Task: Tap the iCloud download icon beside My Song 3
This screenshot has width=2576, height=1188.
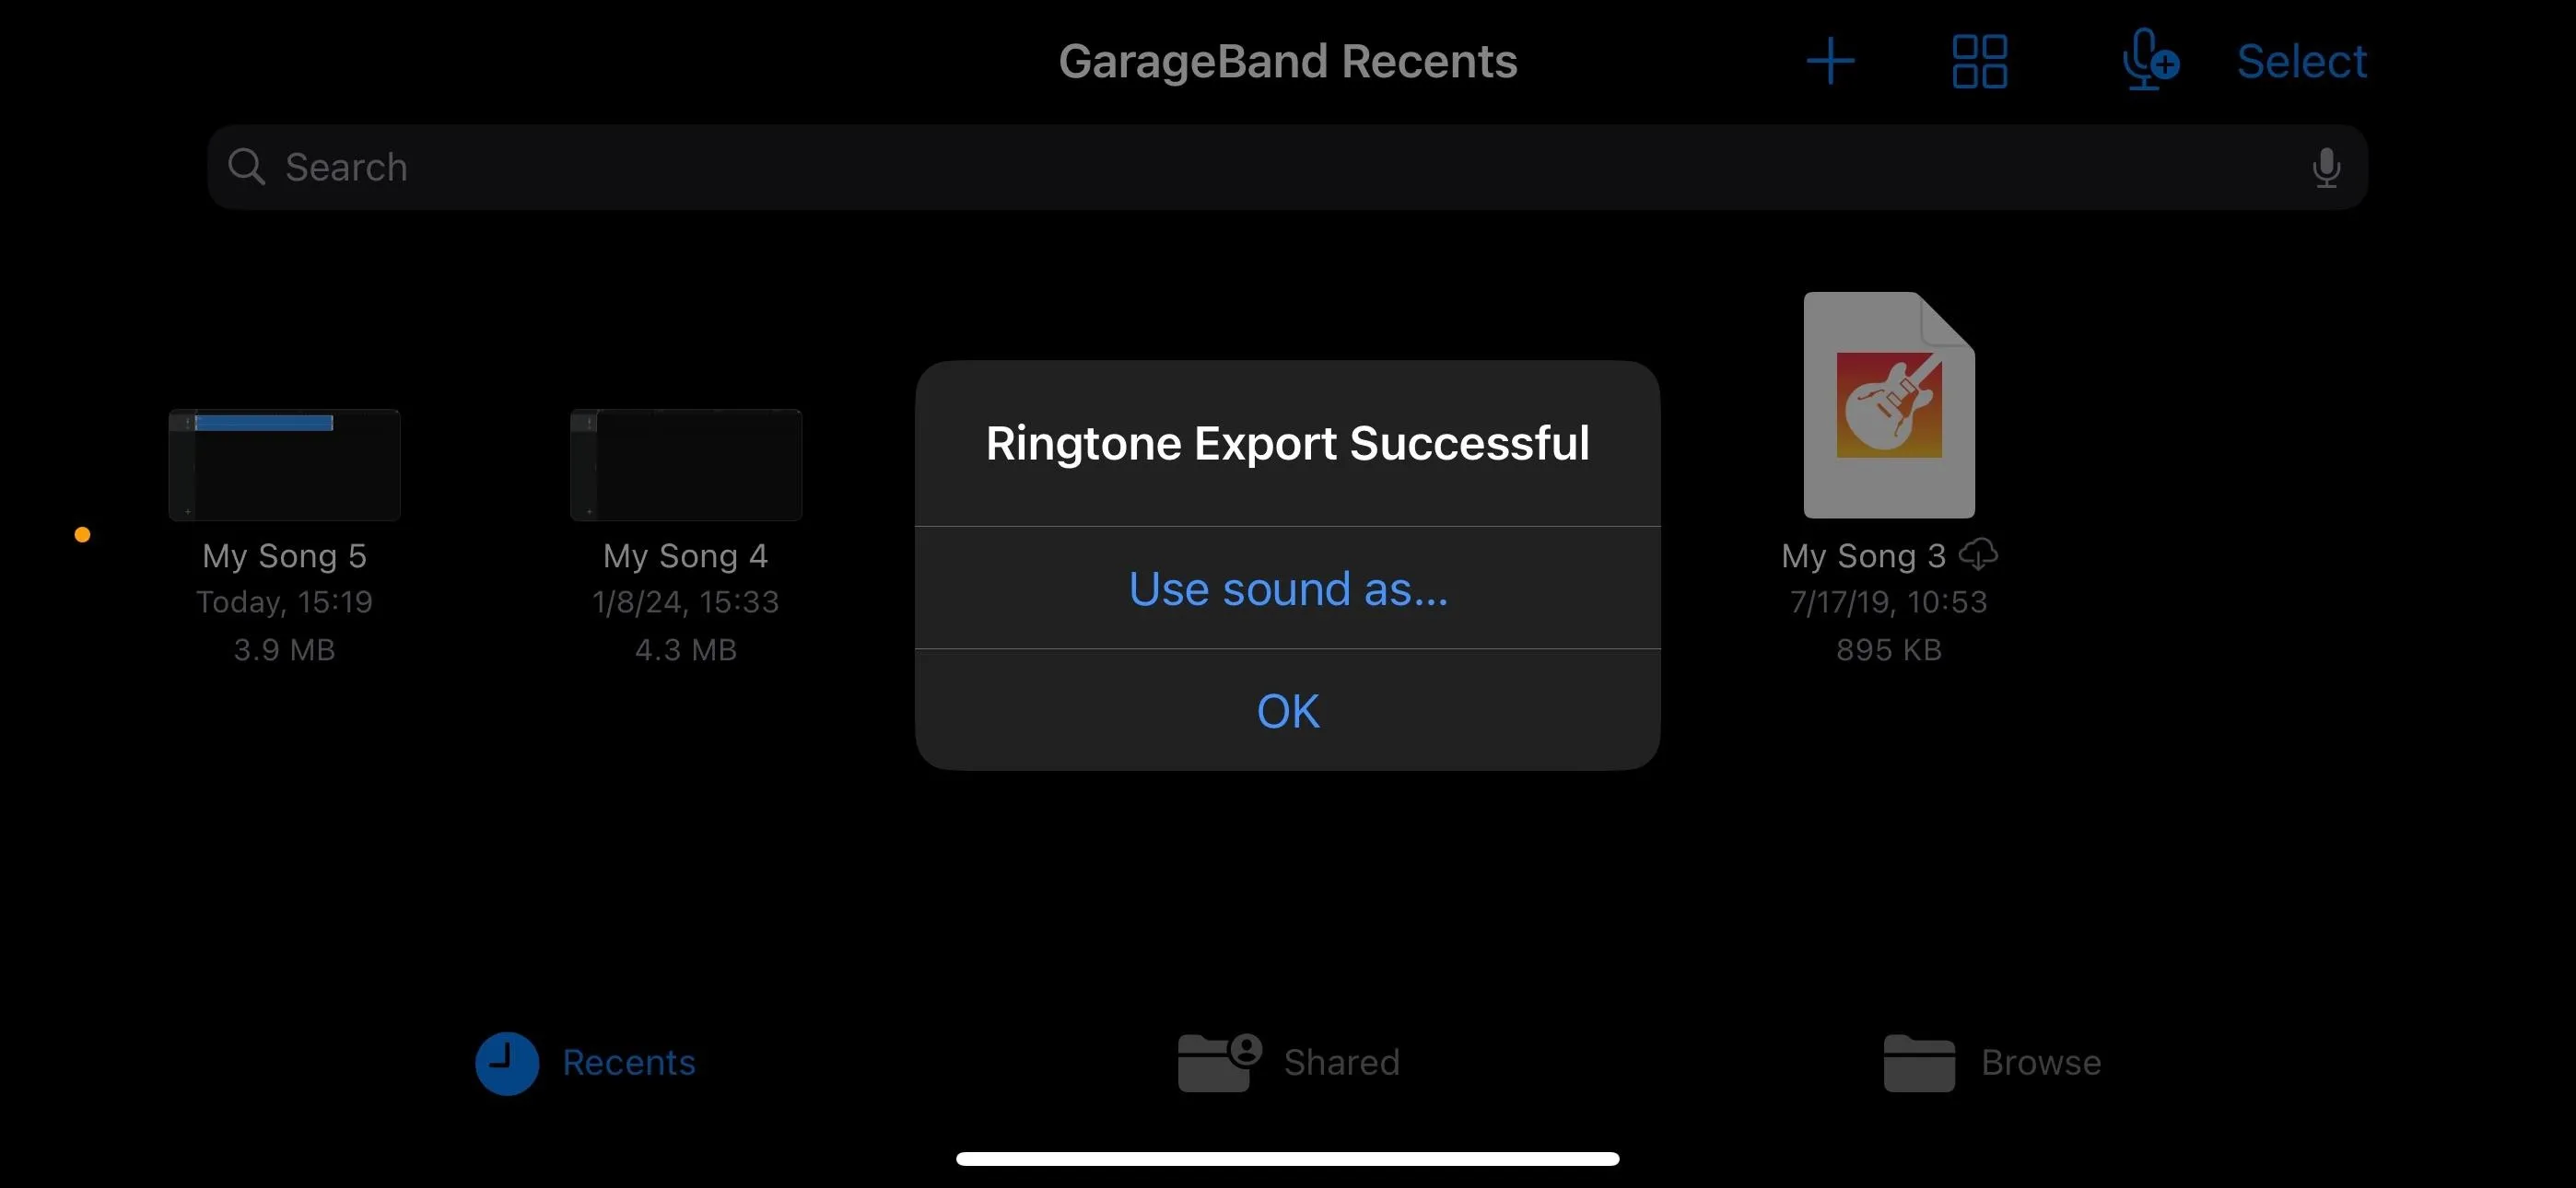Action: point(1977,554)
